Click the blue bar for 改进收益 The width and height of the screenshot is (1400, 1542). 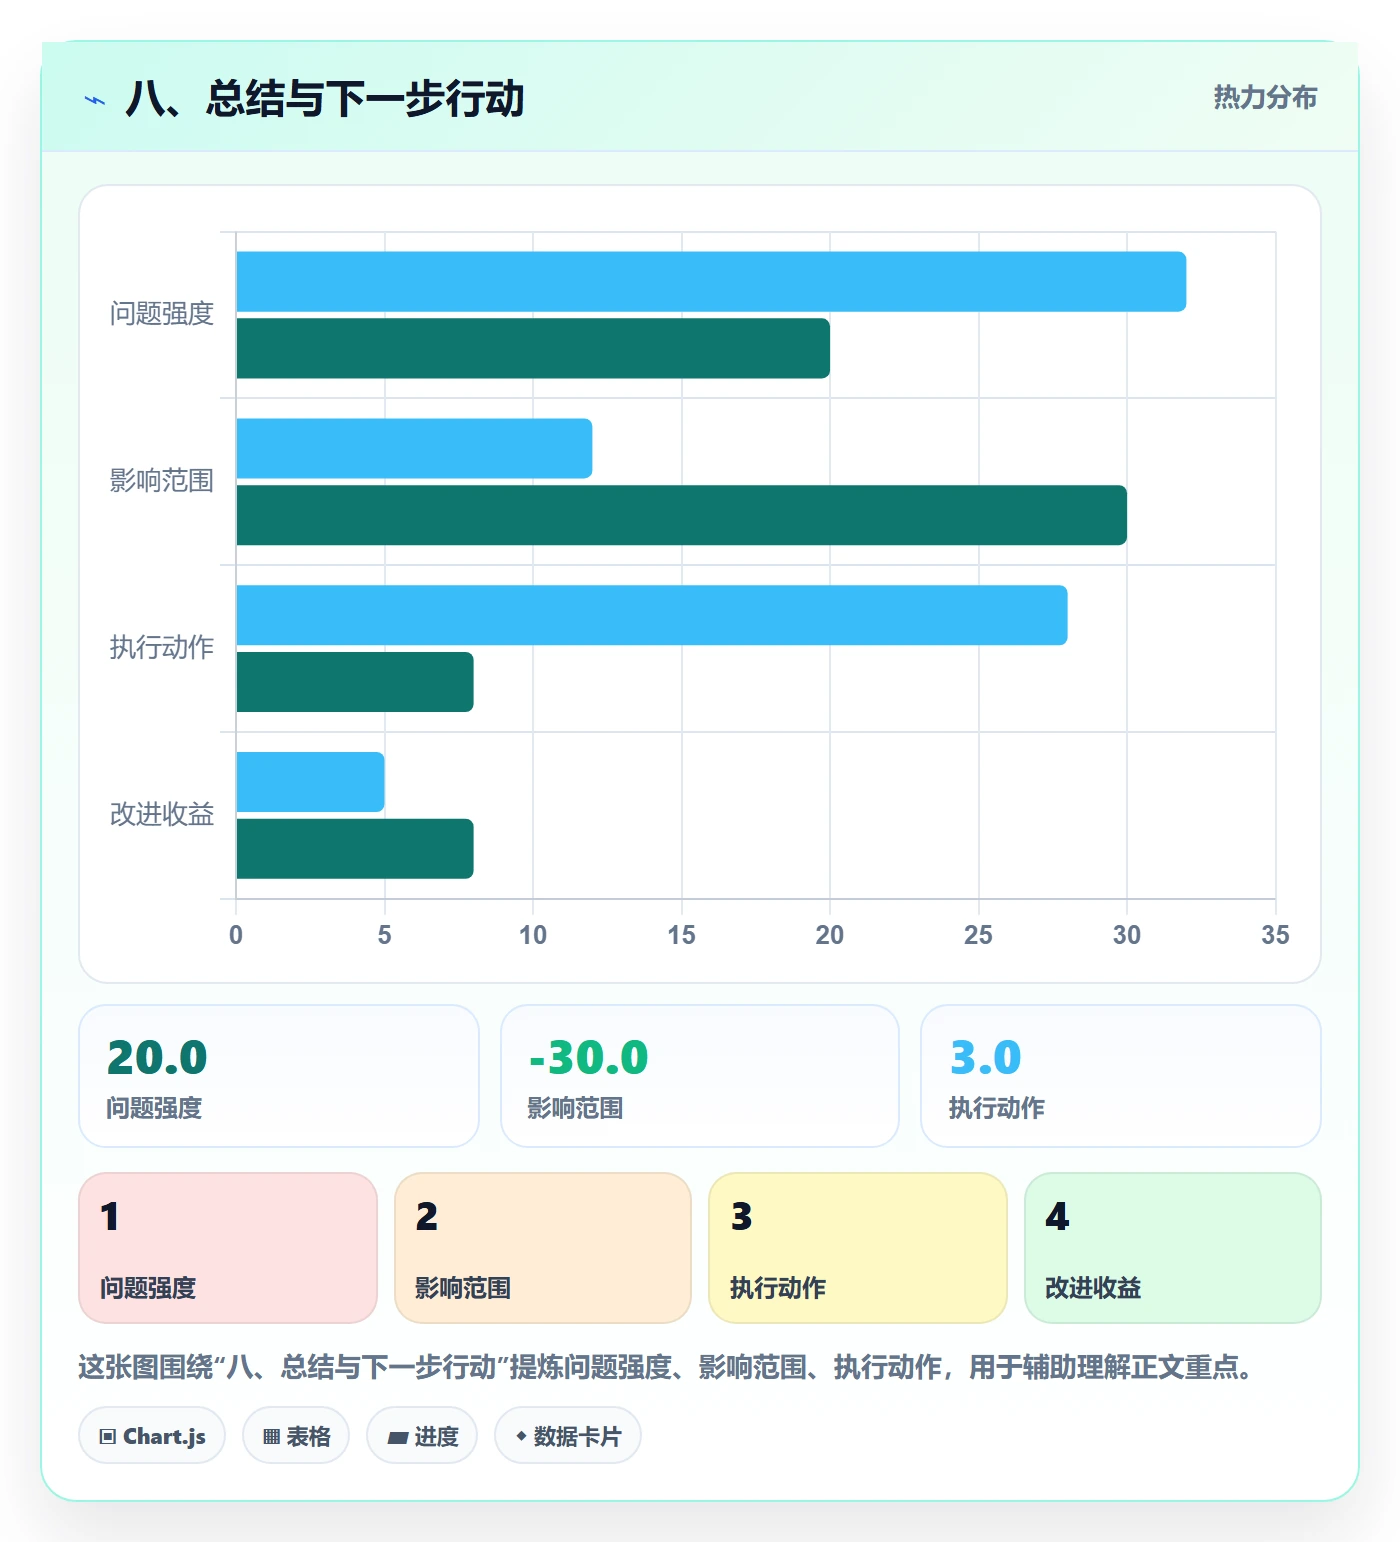click(310, 782)
